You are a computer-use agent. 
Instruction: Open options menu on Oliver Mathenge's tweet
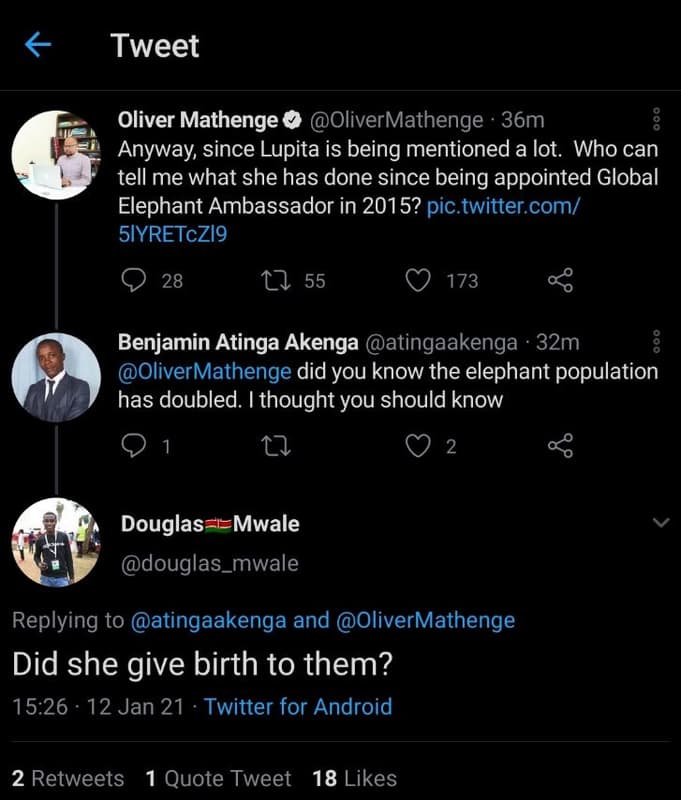[x=657, y=120]
